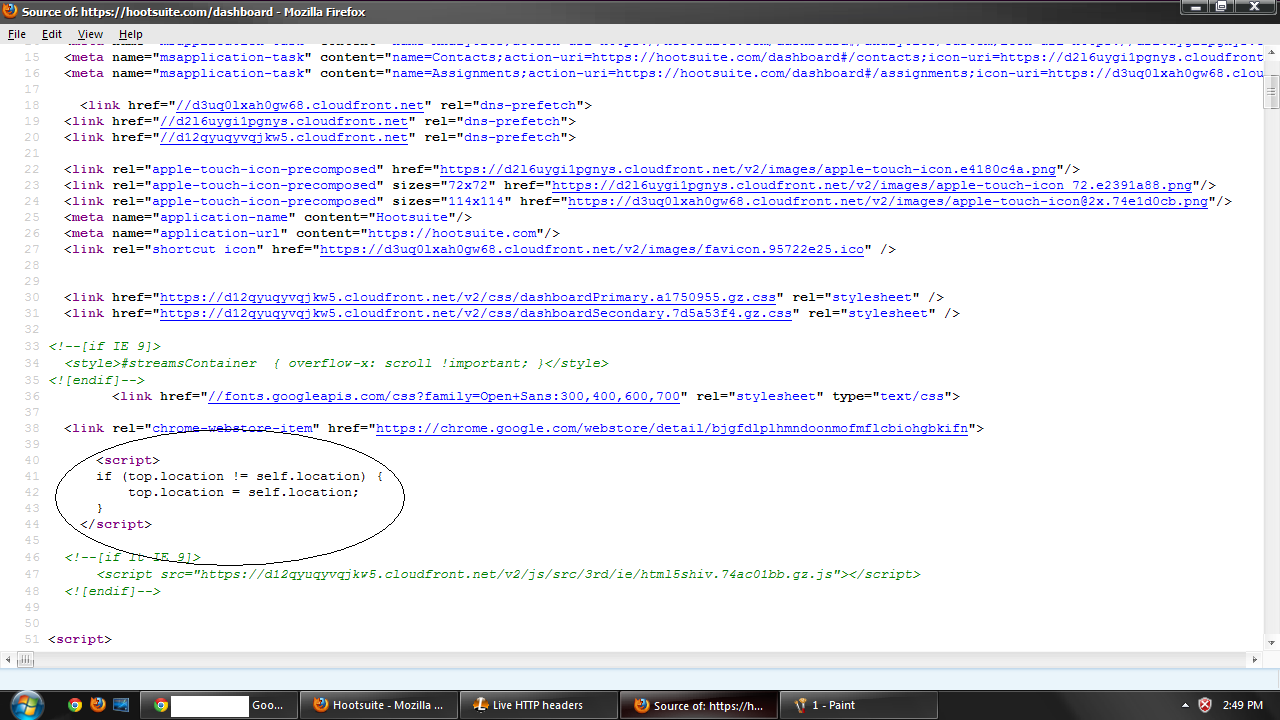Click the name=Contacts msapplication-task meta line
Viewport: 1280px width, 720px height.
tap(664, 57)
